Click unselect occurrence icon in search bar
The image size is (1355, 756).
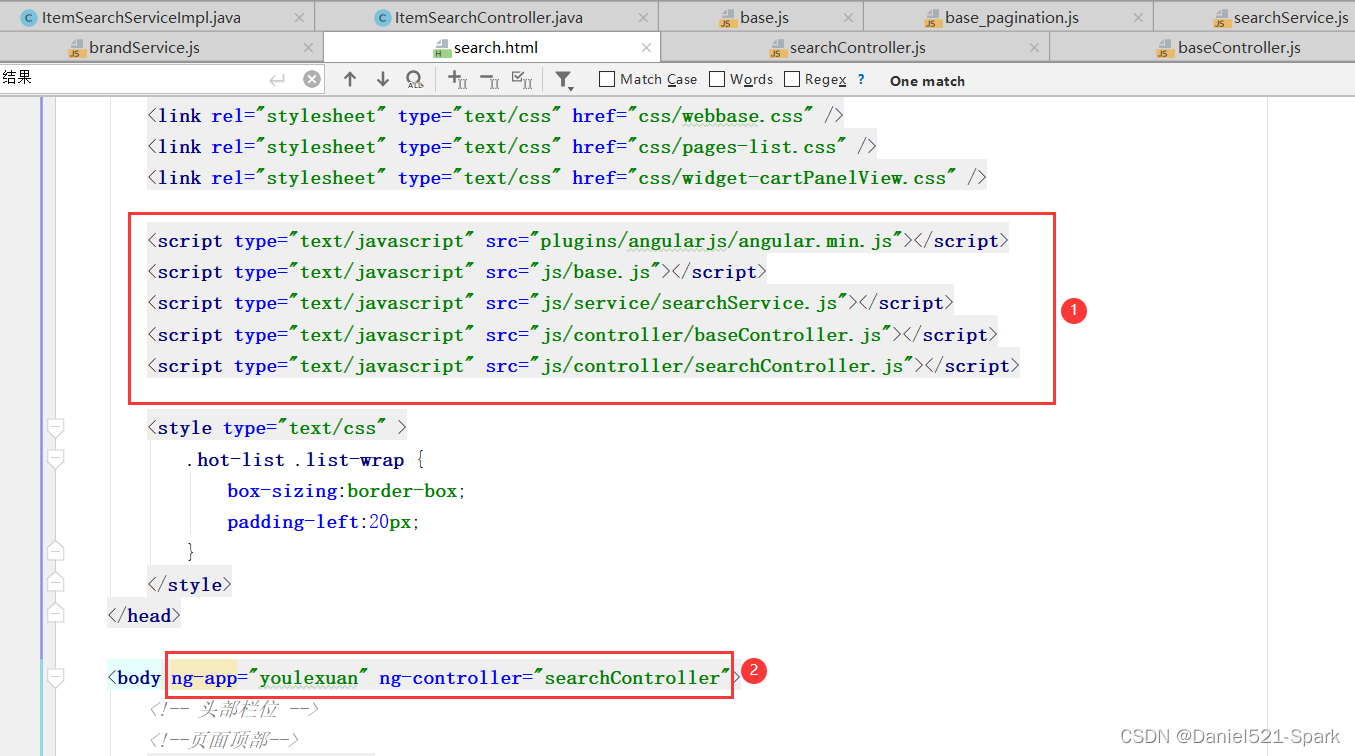(x=489, y=80)
